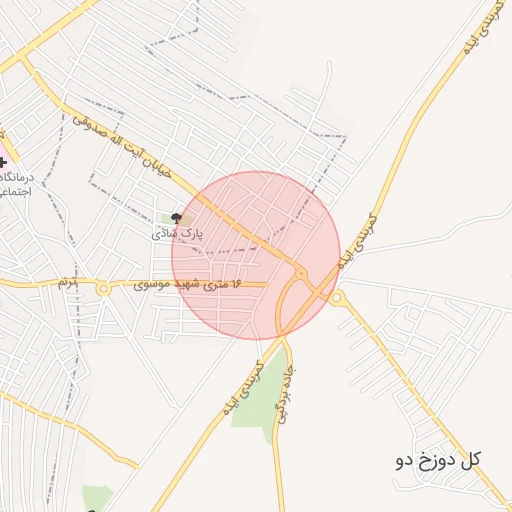
Task: Click the کل دوزخ دو place label
Action: click(438, 460)
